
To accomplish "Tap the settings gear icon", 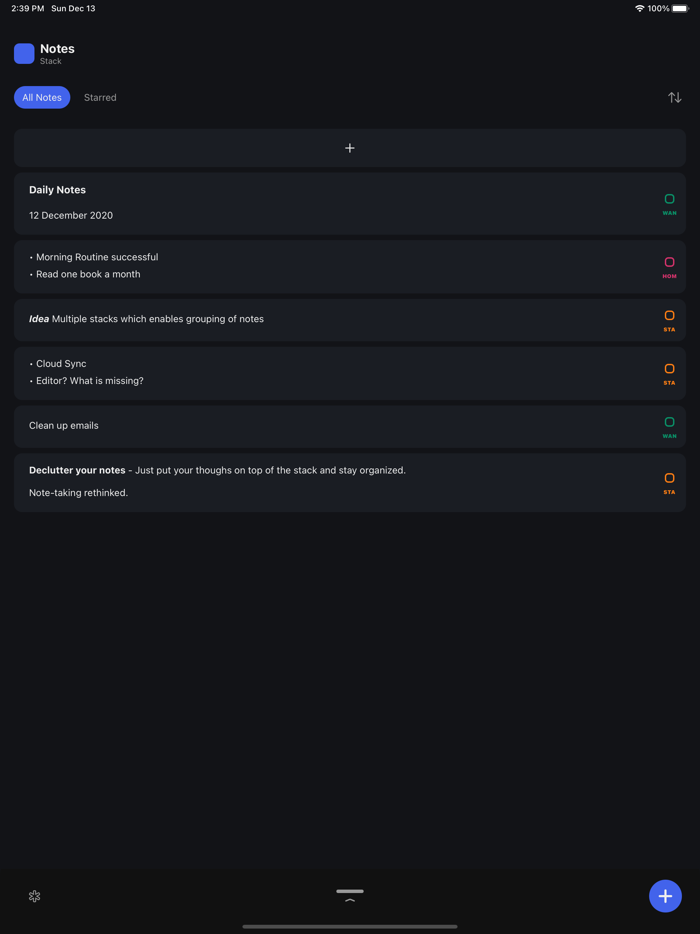I will click(x=35, y=896).
